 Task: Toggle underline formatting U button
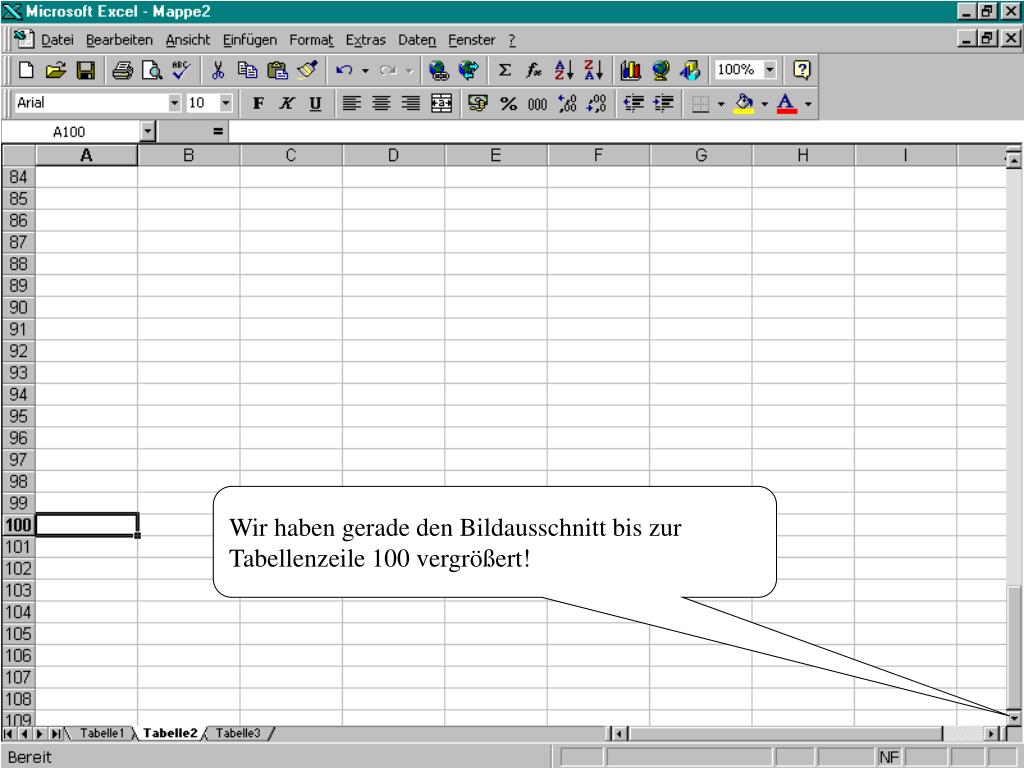(315, 103)
